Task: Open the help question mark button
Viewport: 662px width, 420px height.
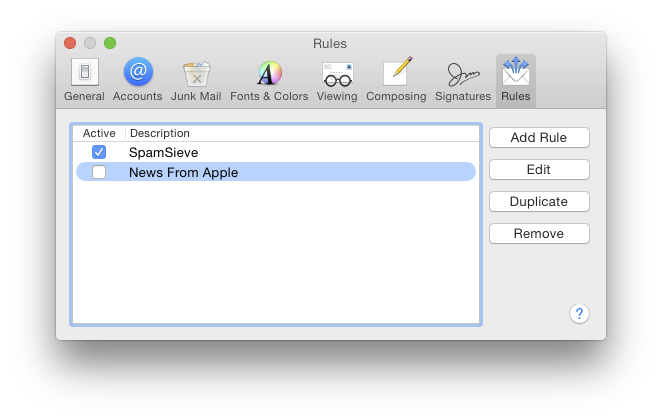Action: (x=579, y=314)
